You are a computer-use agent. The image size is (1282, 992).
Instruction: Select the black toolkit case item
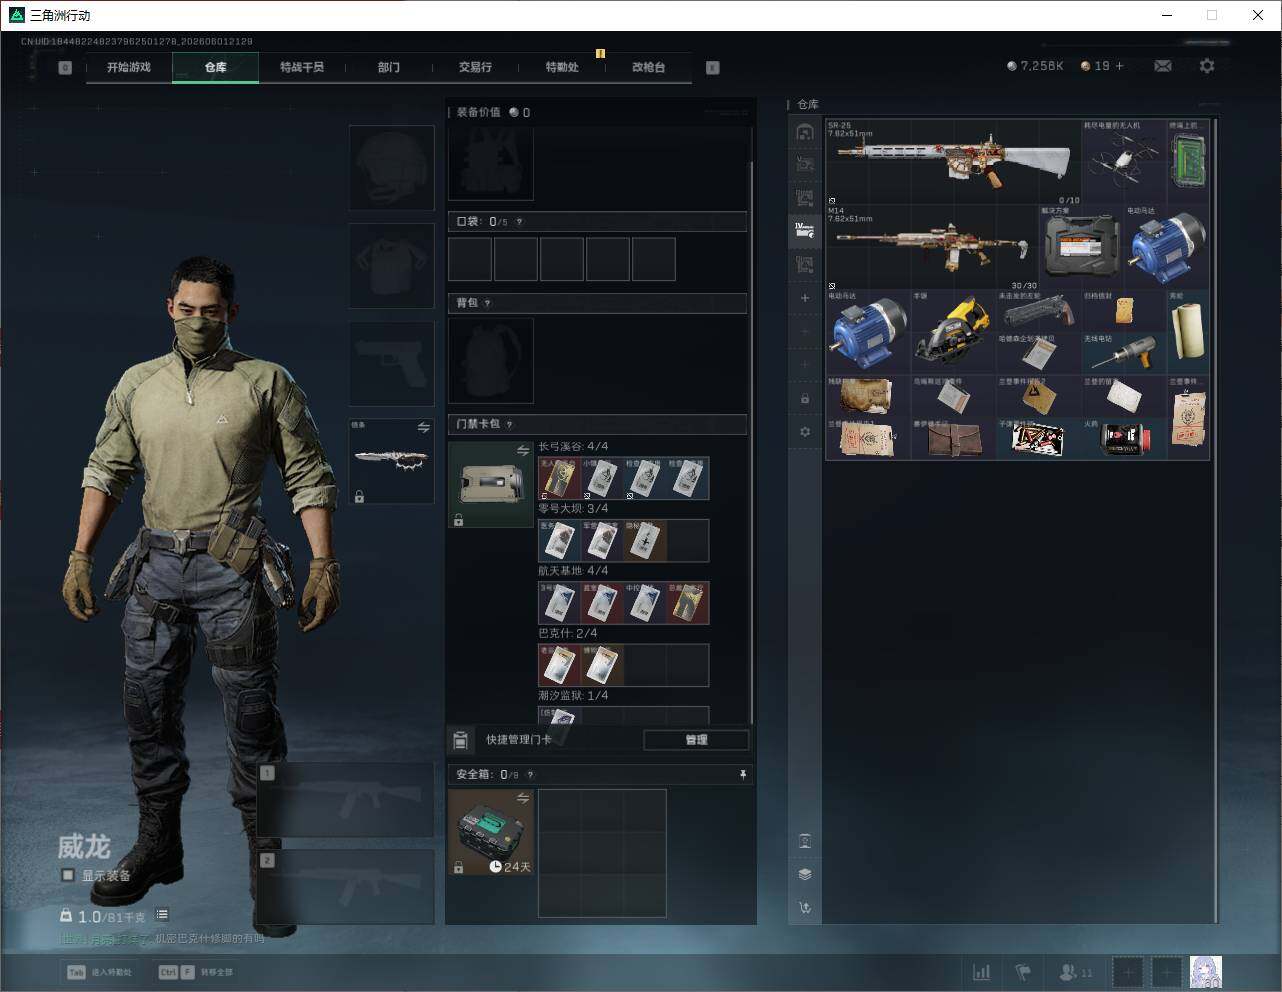pos(1081,248)
